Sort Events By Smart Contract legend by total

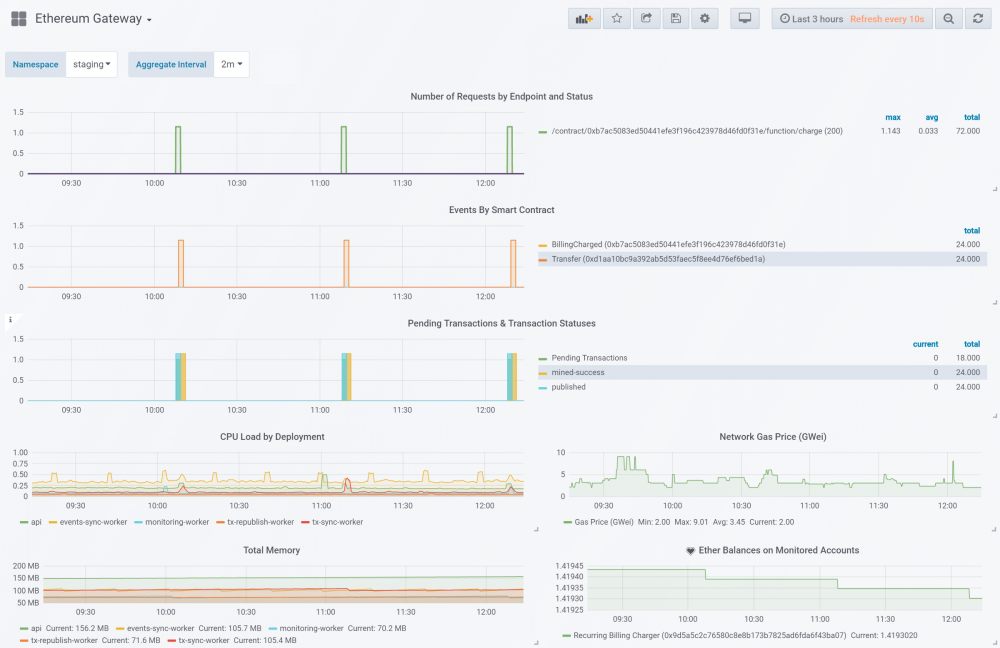(x=972, y=231)
